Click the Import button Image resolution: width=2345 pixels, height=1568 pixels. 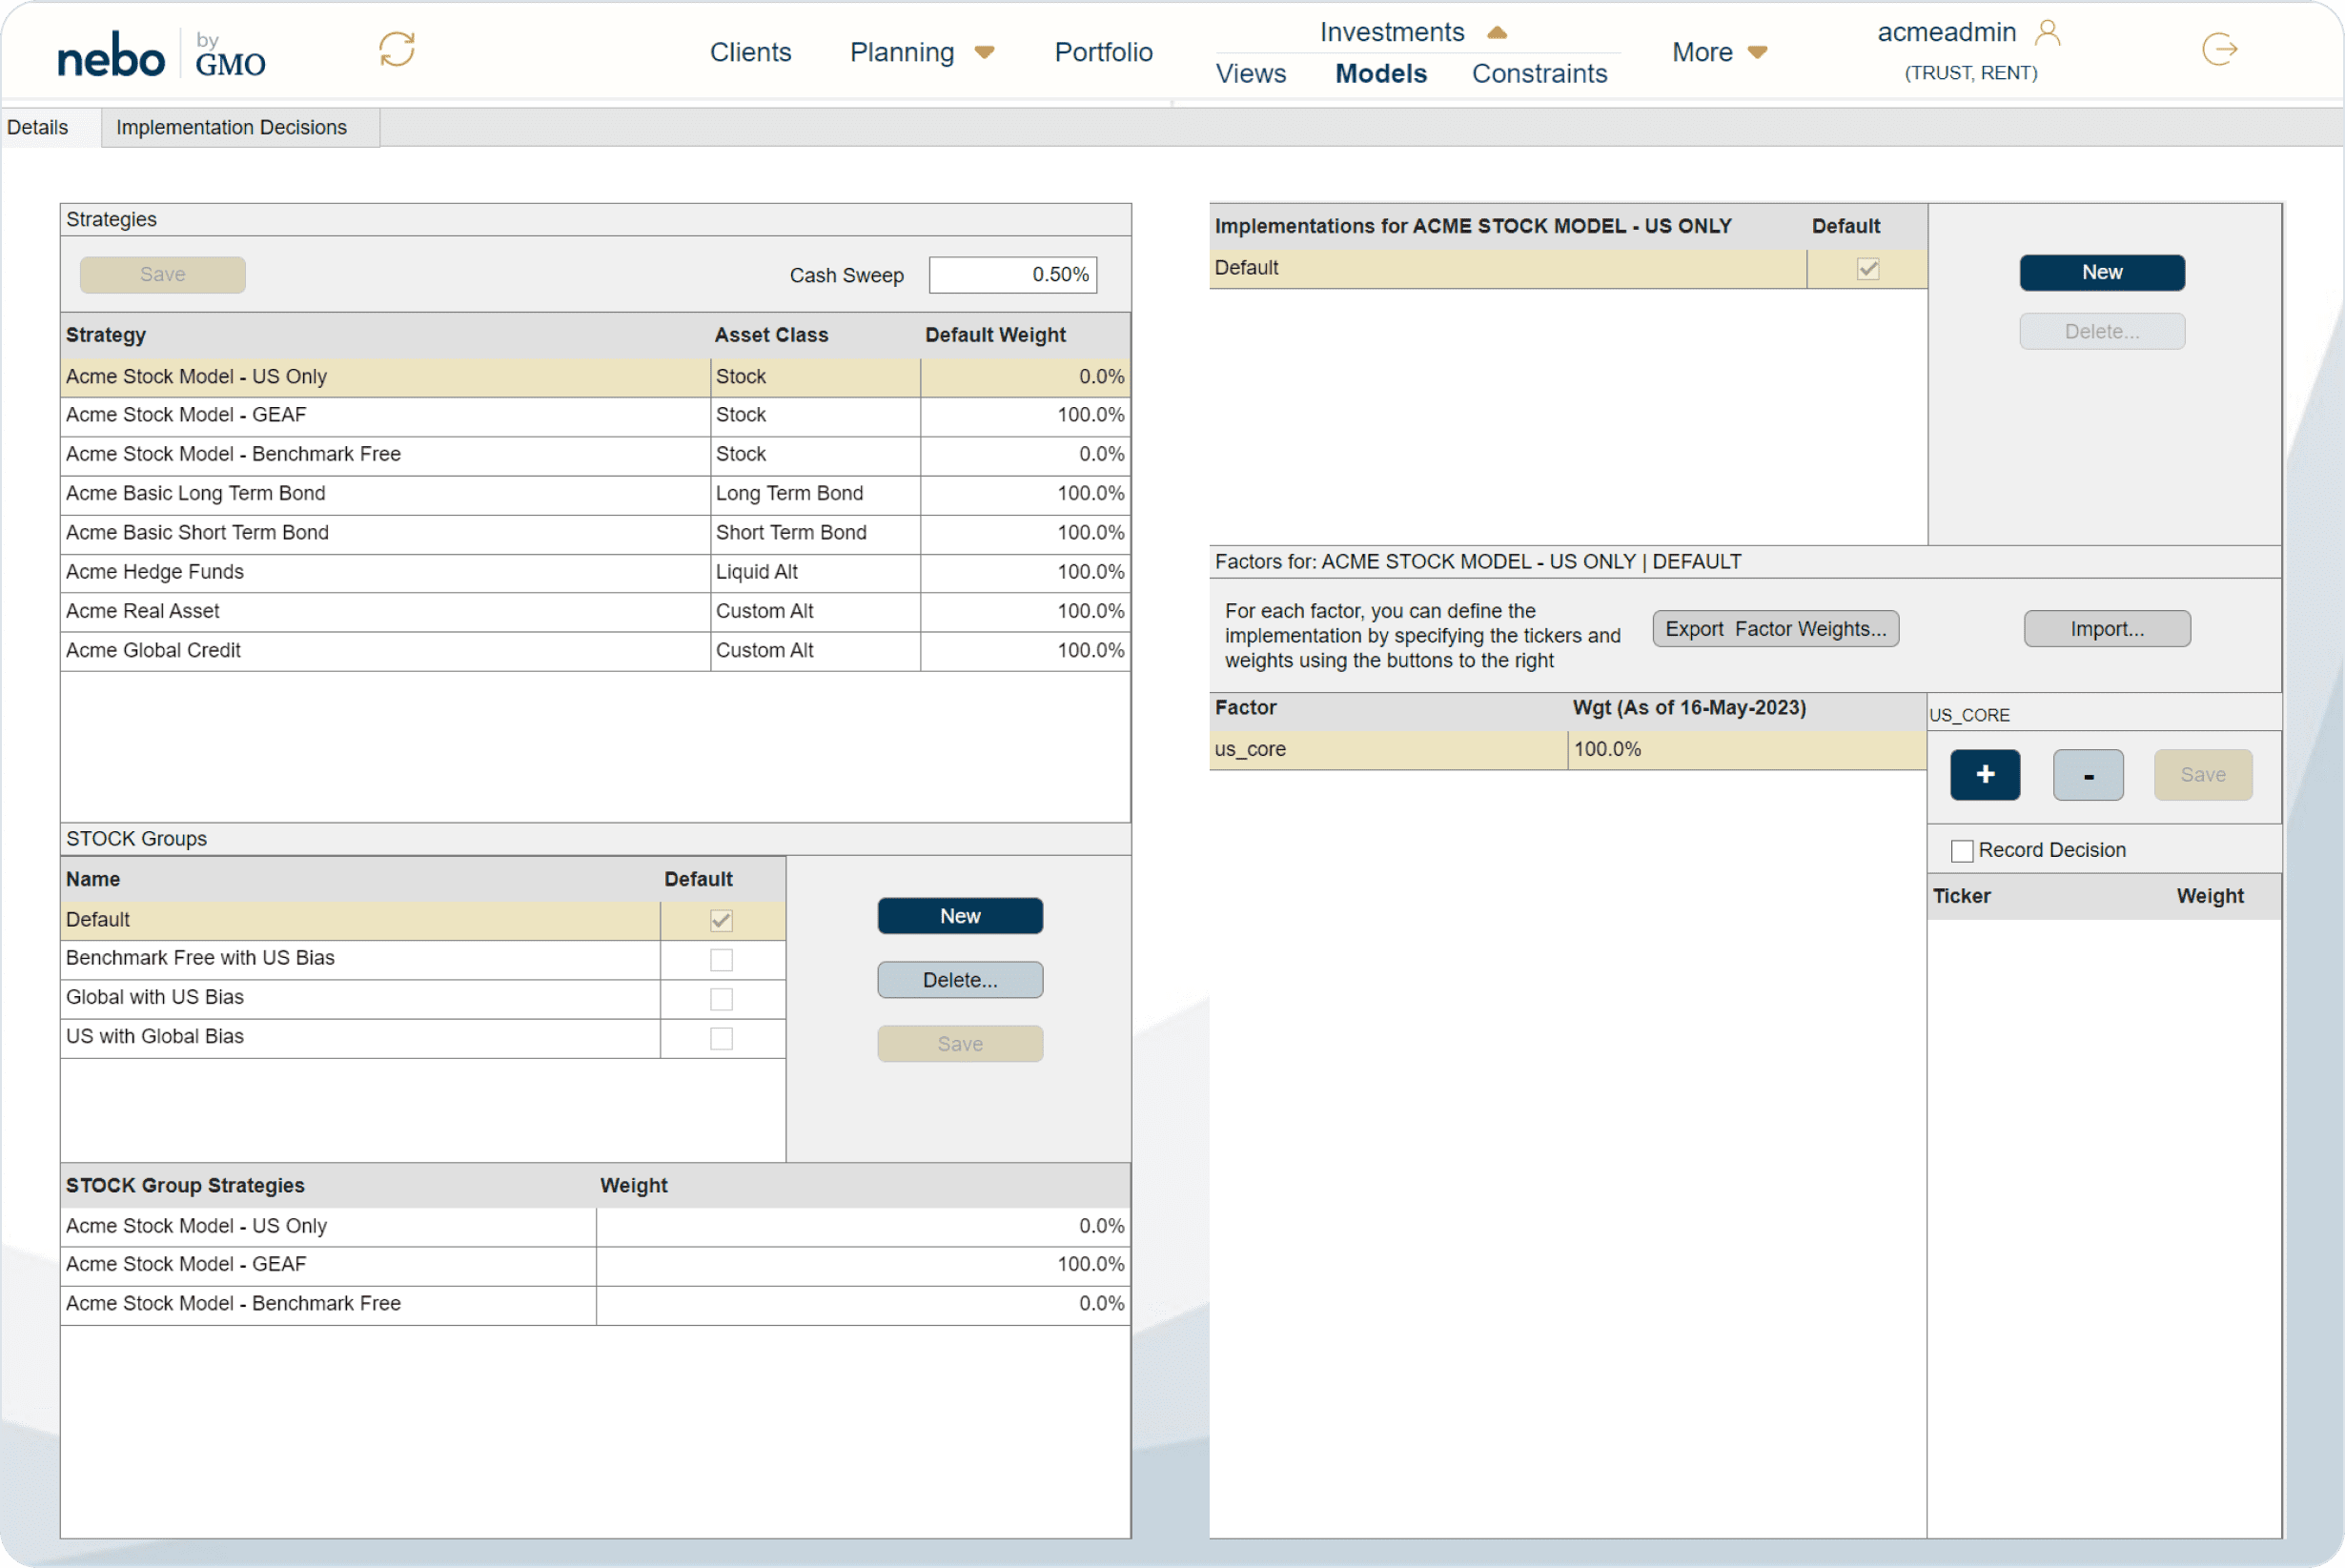pos(2106,629)
